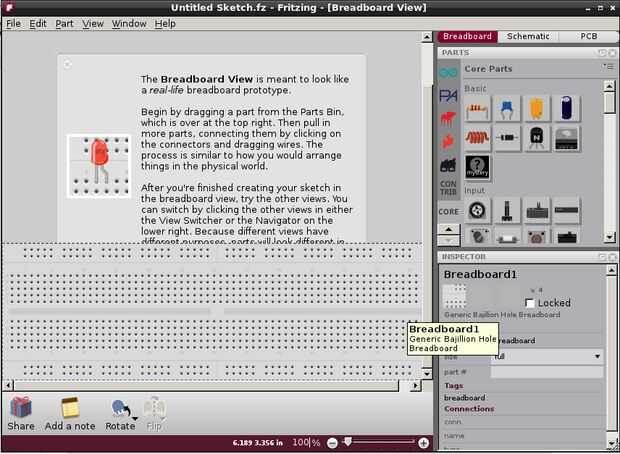The height and width of the screenshot is (454, 620).
Task: Open the binoculars search parts bin
Action: 448,165
